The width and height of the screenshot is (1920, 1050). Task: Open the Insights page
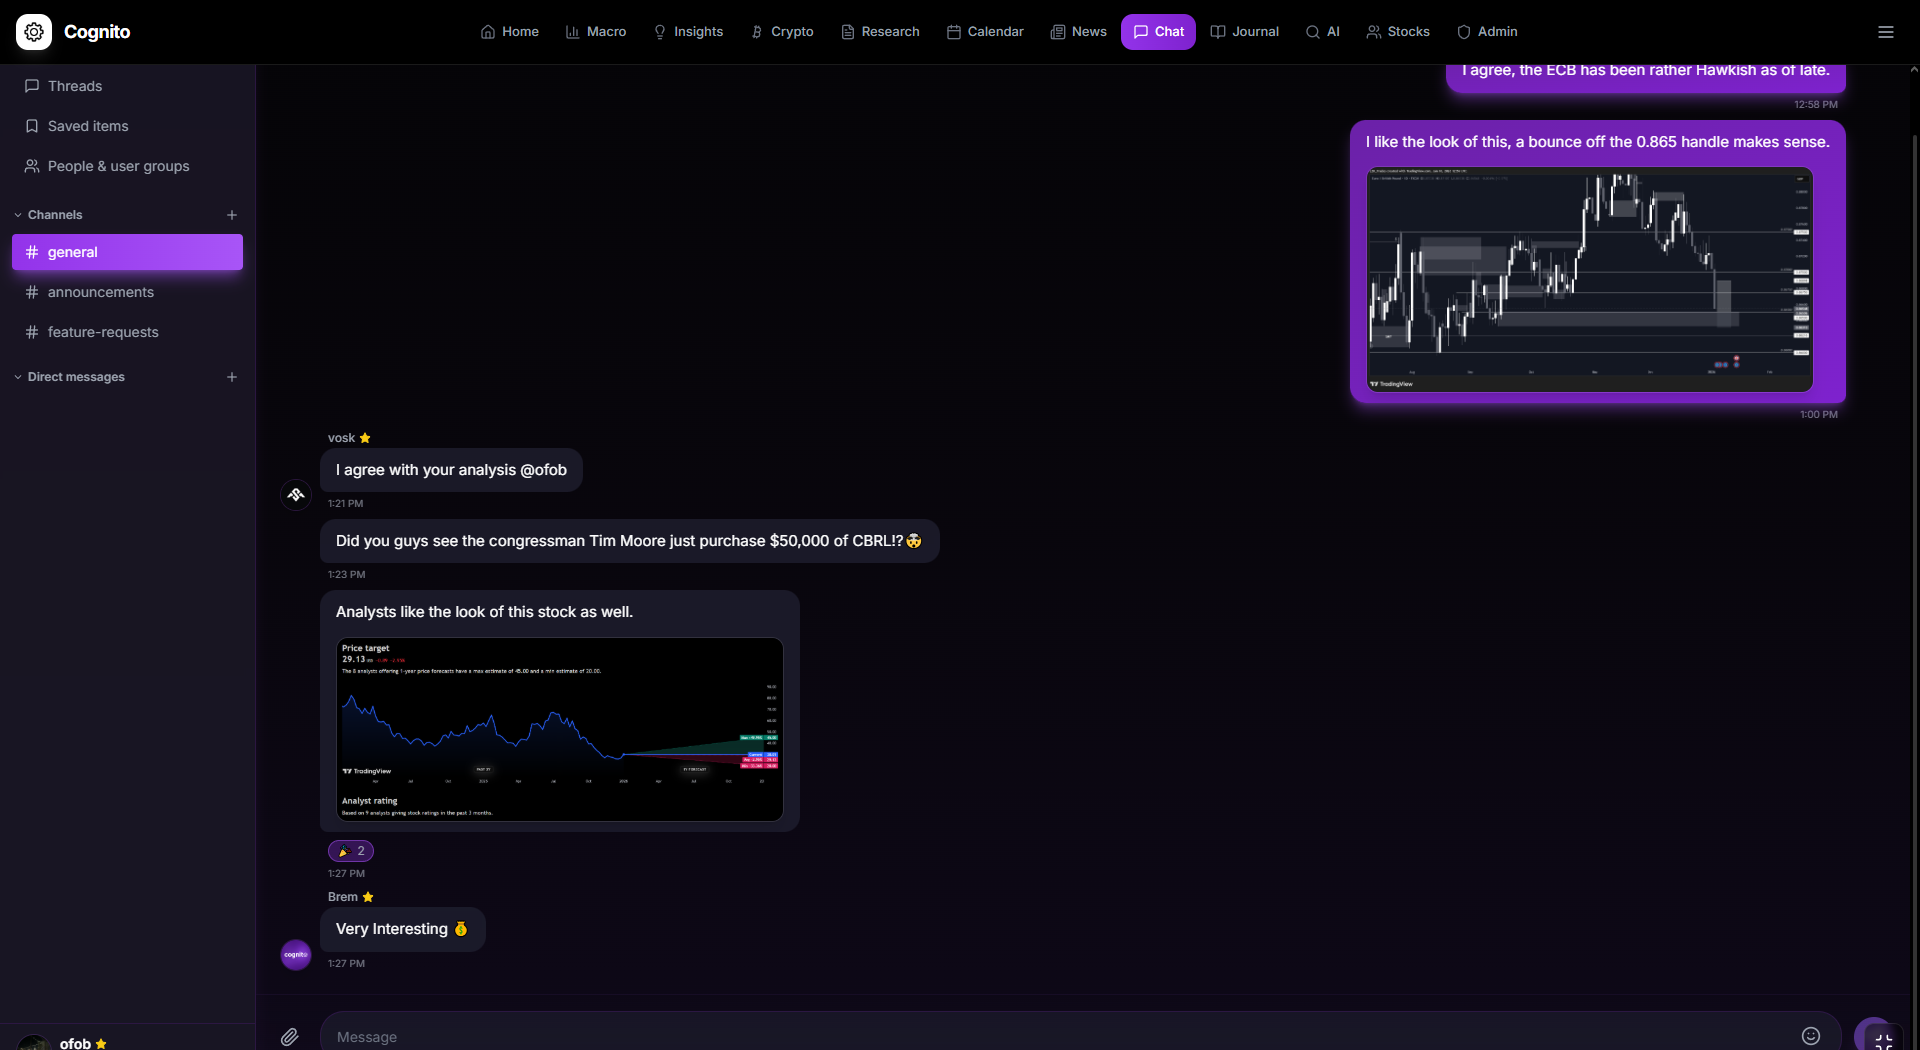[689, 31]
